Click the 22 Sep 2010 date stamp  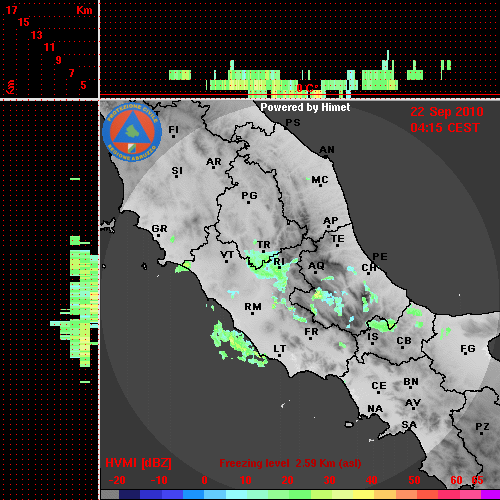pyautogui.click(x=447, y=112)
